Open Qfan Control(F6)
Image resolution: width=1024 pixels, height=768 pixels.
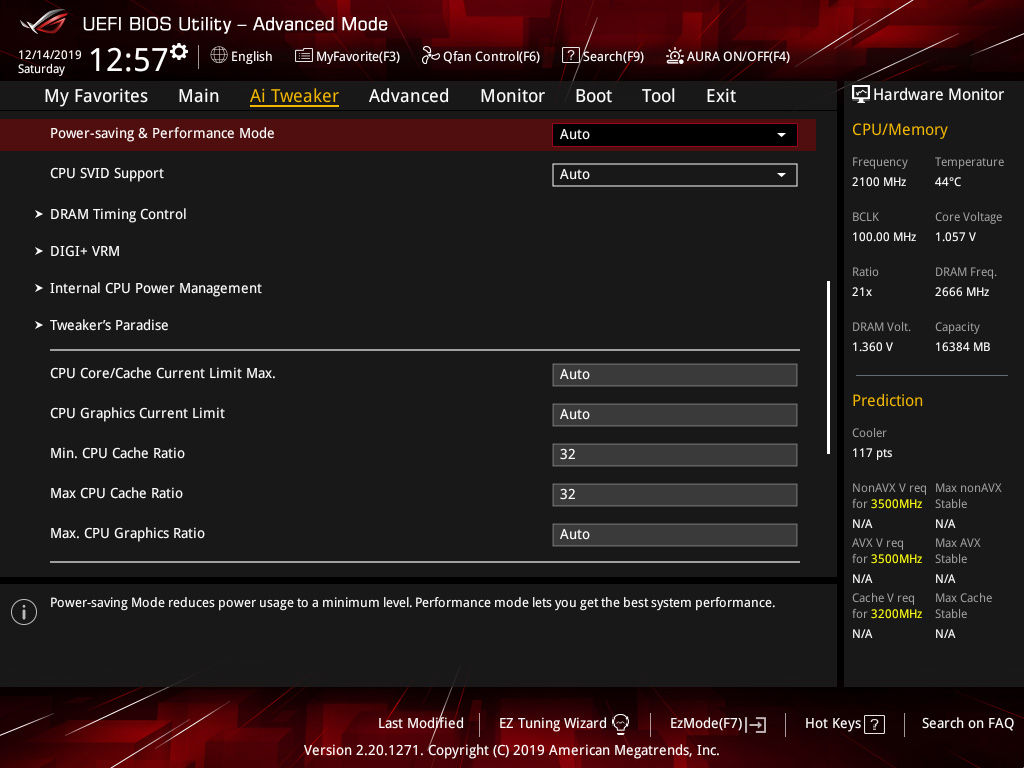pos(481,56)
